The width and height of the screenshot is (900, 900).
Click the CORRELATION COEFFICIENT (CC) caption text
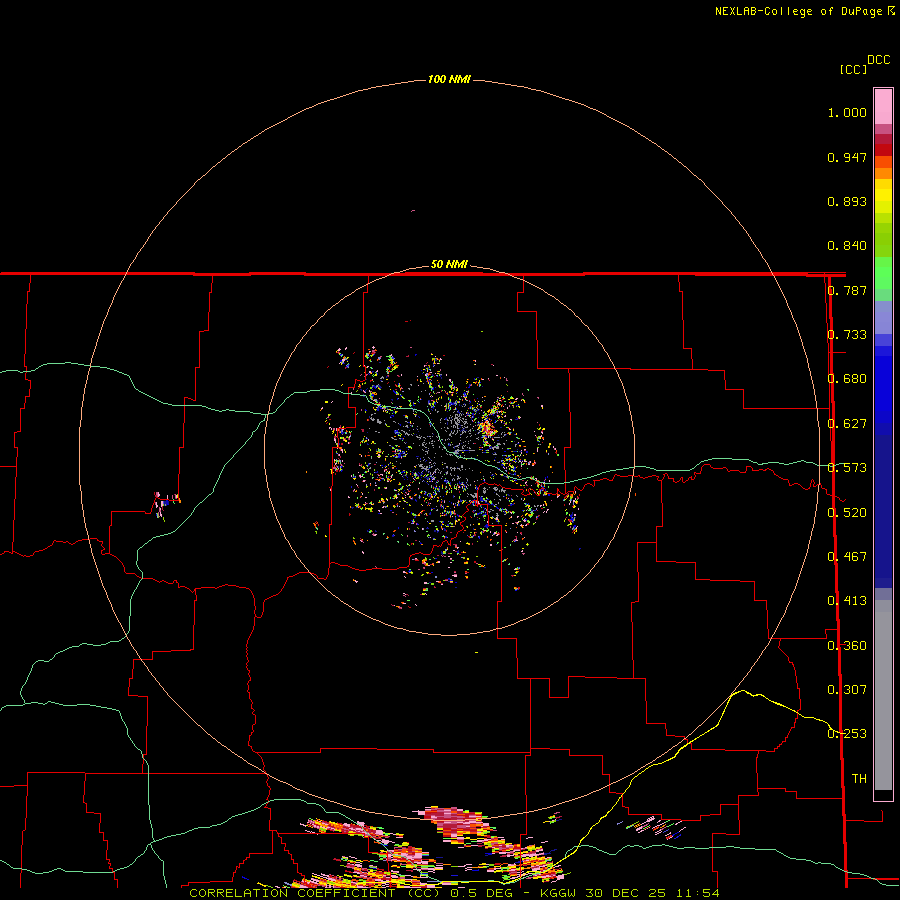315,893
